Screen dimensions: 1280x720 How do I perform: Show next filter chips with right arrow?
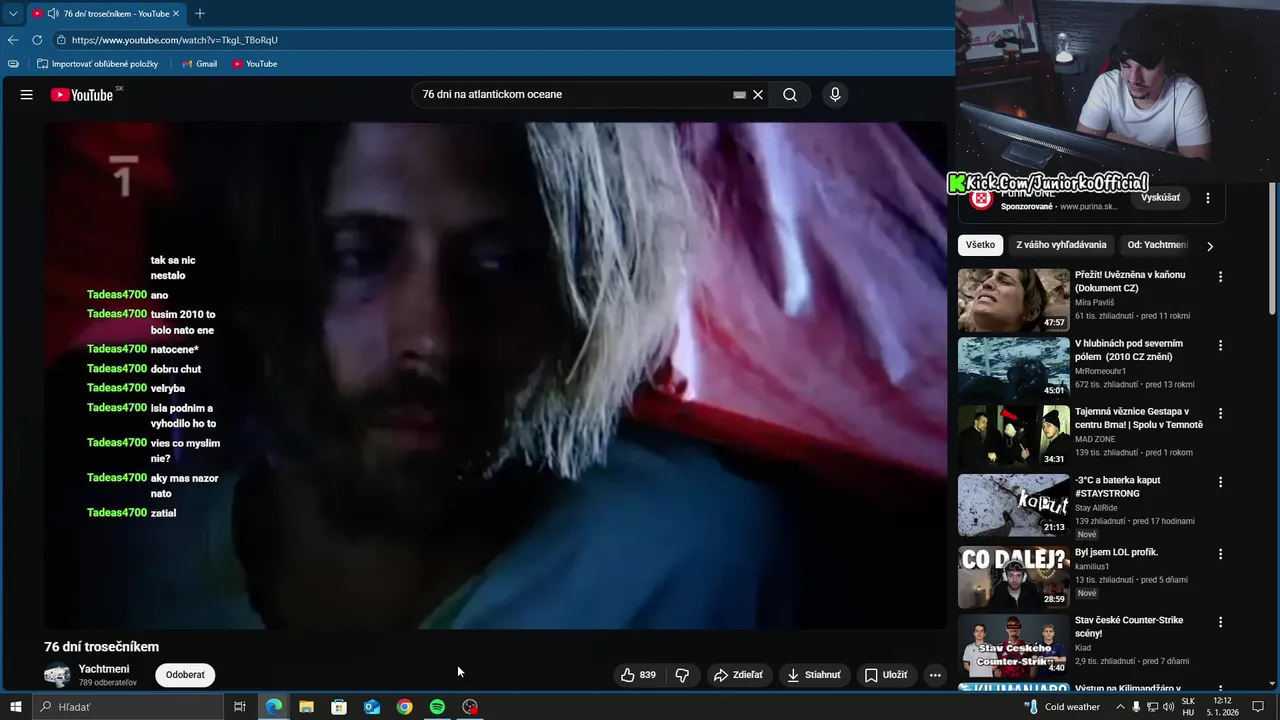[x=1210, y=246]
